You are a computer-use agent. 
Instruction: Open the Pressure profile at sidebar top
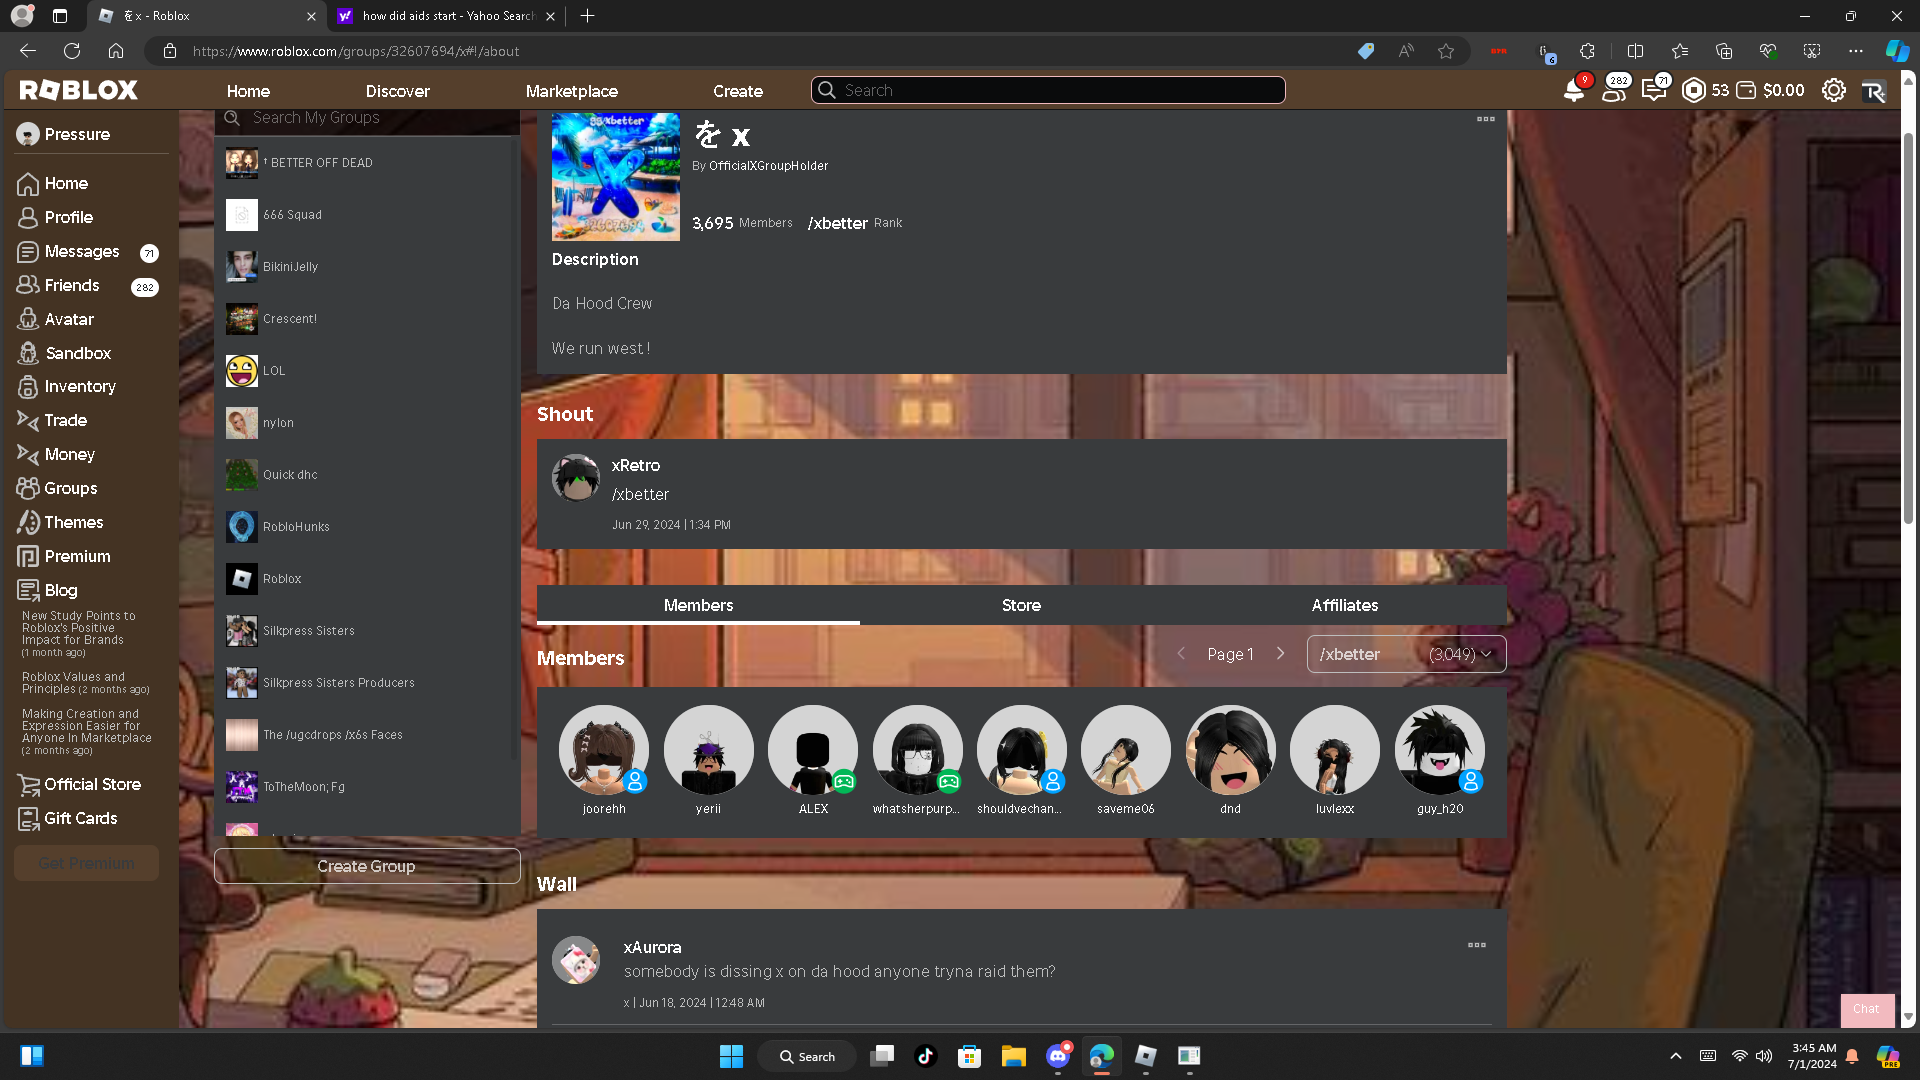pyautogui.click(x=64, y=134)
